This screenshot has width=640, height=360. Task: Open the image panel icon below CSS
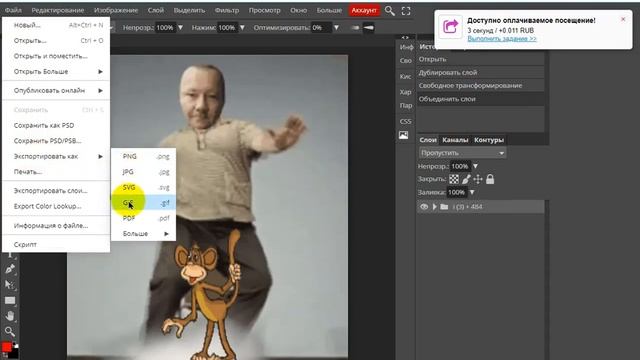[404, 135]
